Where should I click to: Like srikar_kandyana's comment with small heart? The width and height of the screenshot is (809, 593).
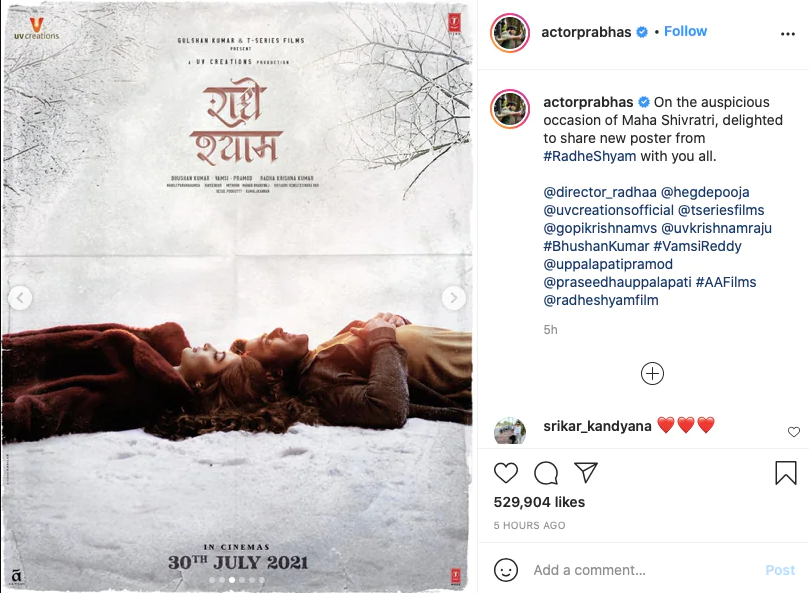pos(794,432)
